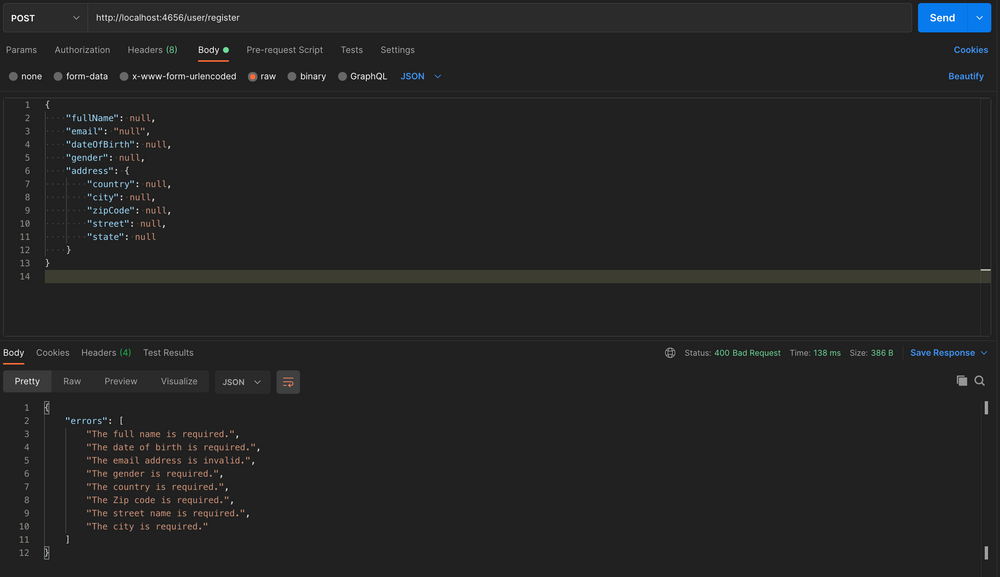1000x577 pixels.
Task: Select the form-data radio option
Action: (58, 77)
